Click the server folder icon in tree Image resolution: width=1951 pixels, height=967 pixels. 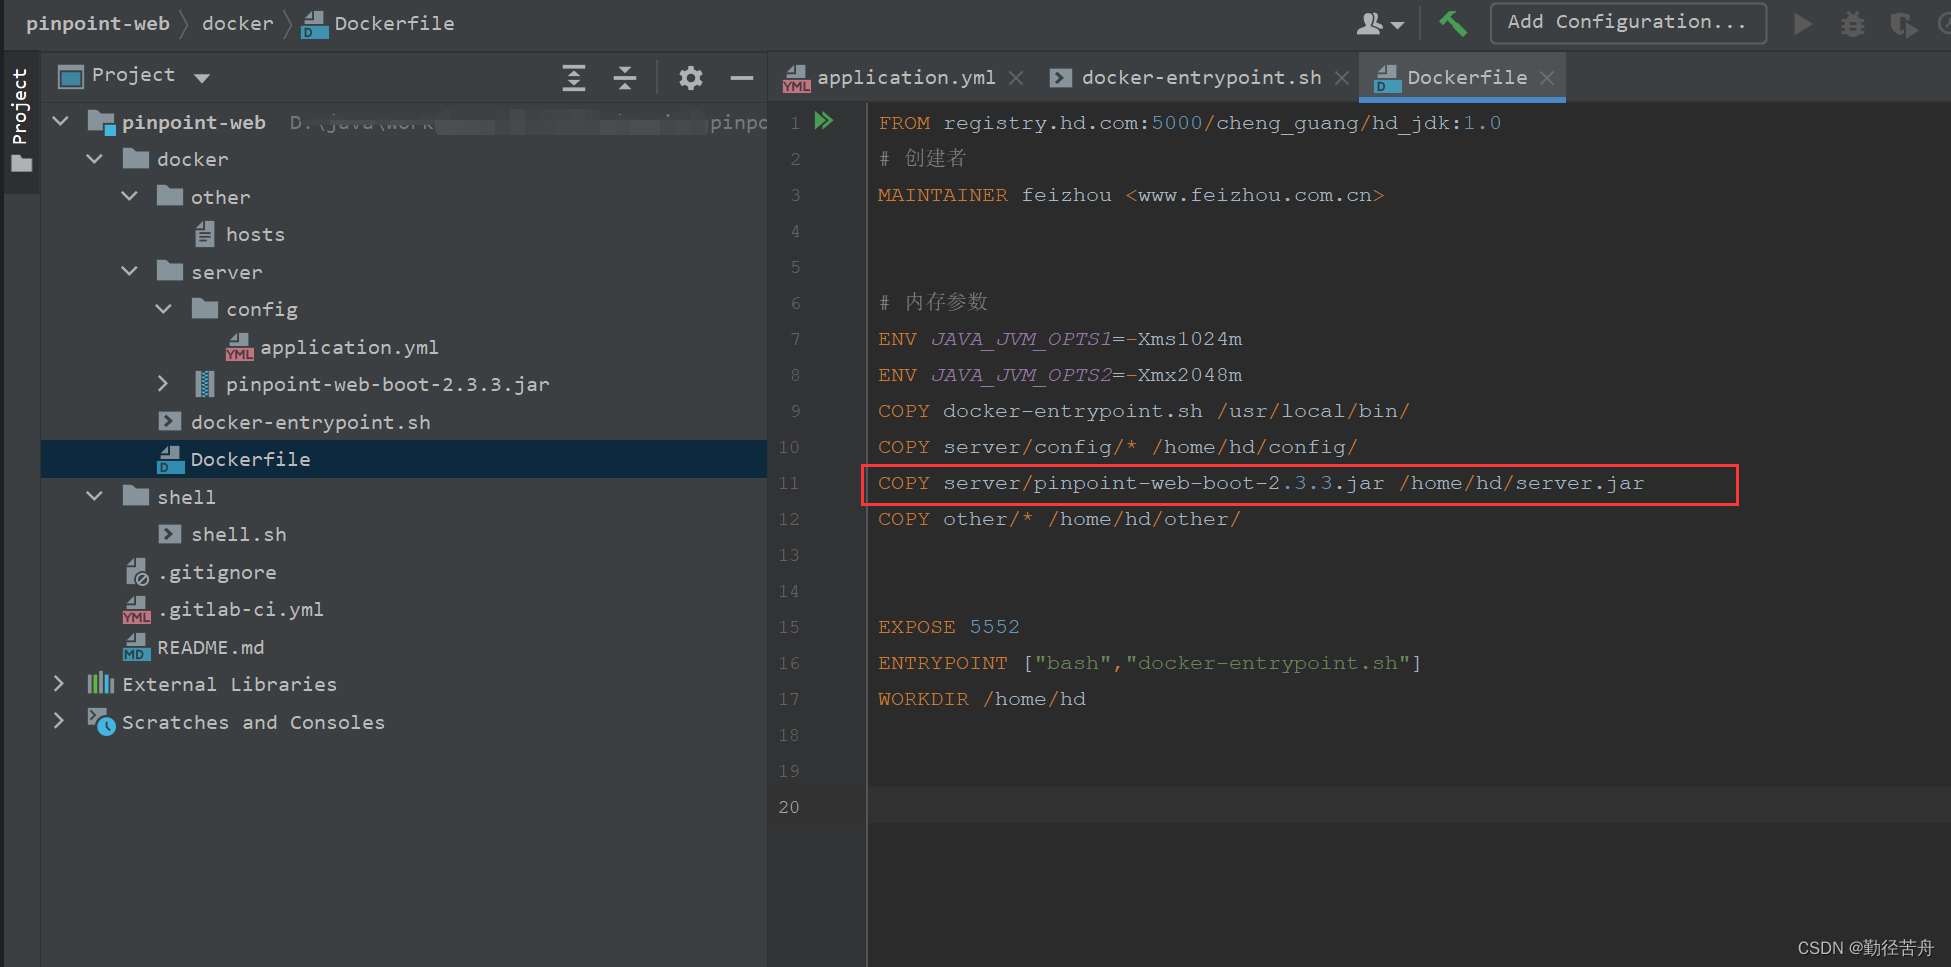[170, 271]
